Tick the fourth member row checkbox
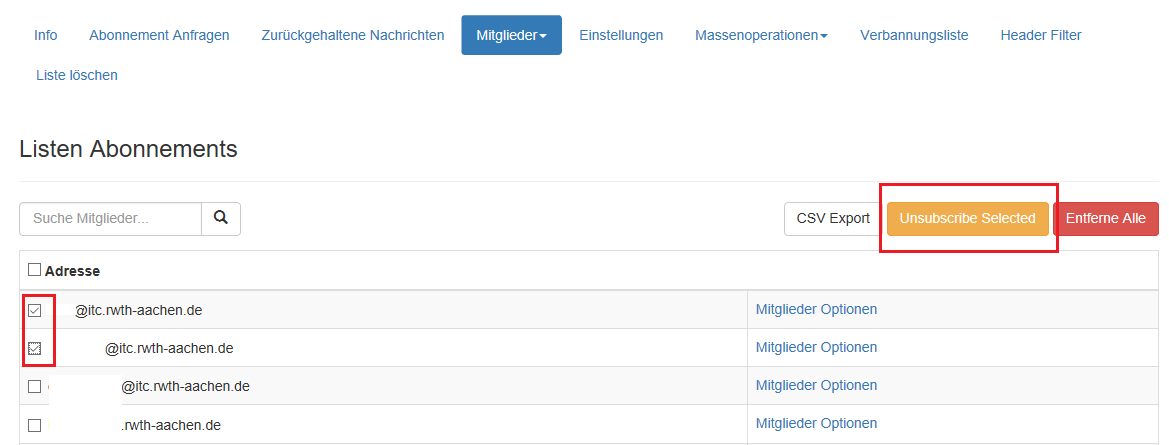The width and height of the screenshot is (1169, 445). point(35,425)
